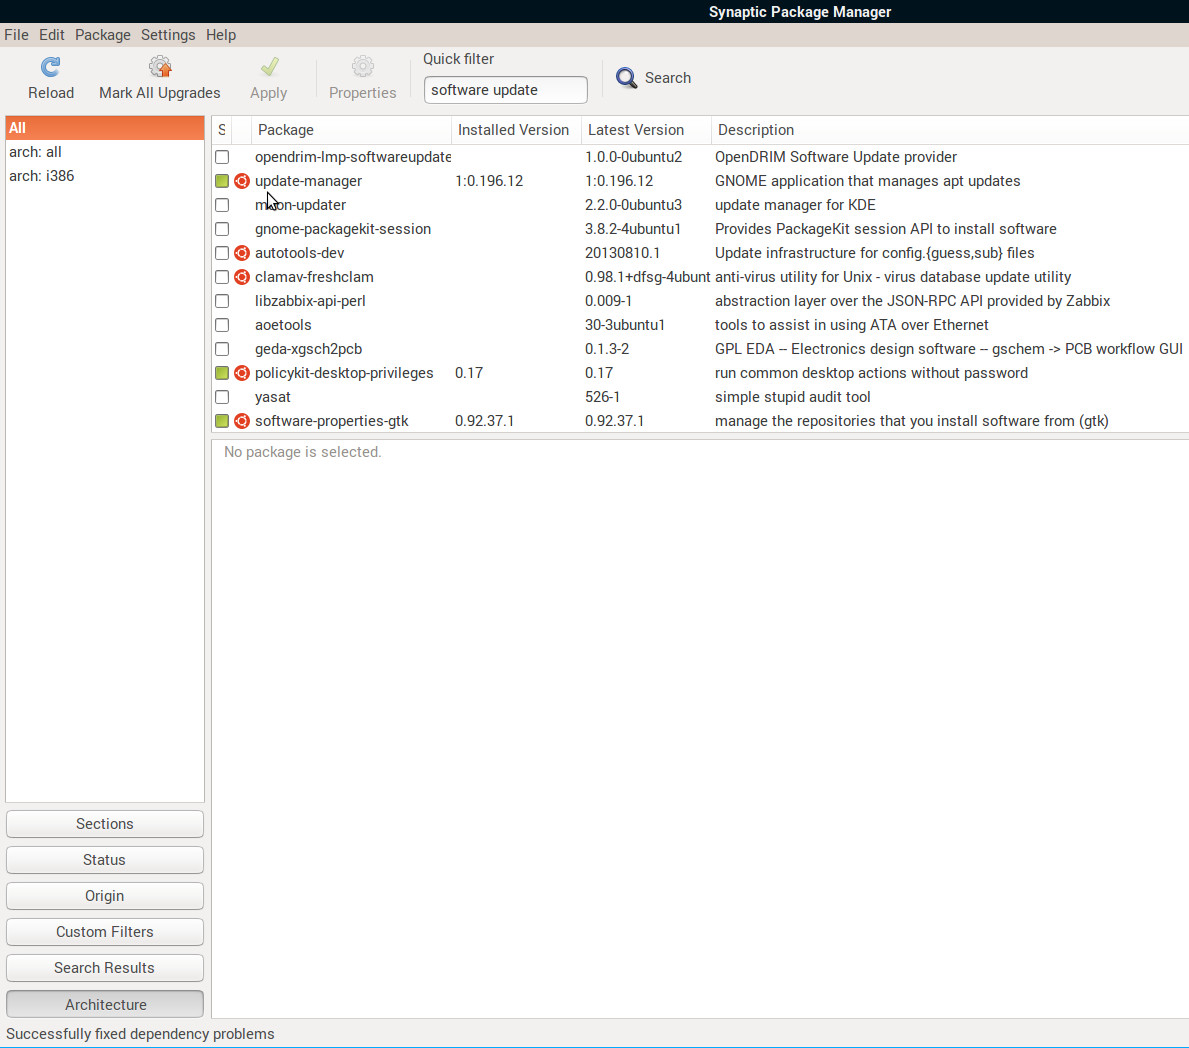Open the Properties gear icon

pos(362,67)
